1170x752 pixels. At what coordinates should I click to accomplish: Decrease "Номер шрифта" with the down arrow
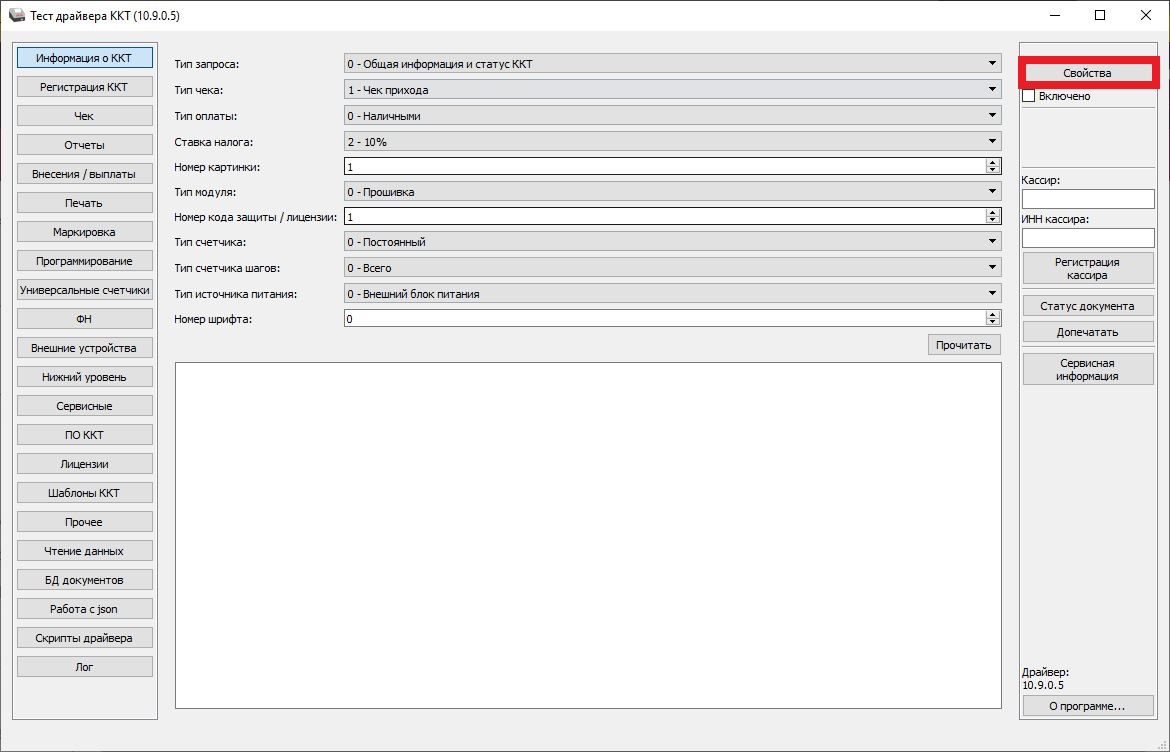coord(992,322)
